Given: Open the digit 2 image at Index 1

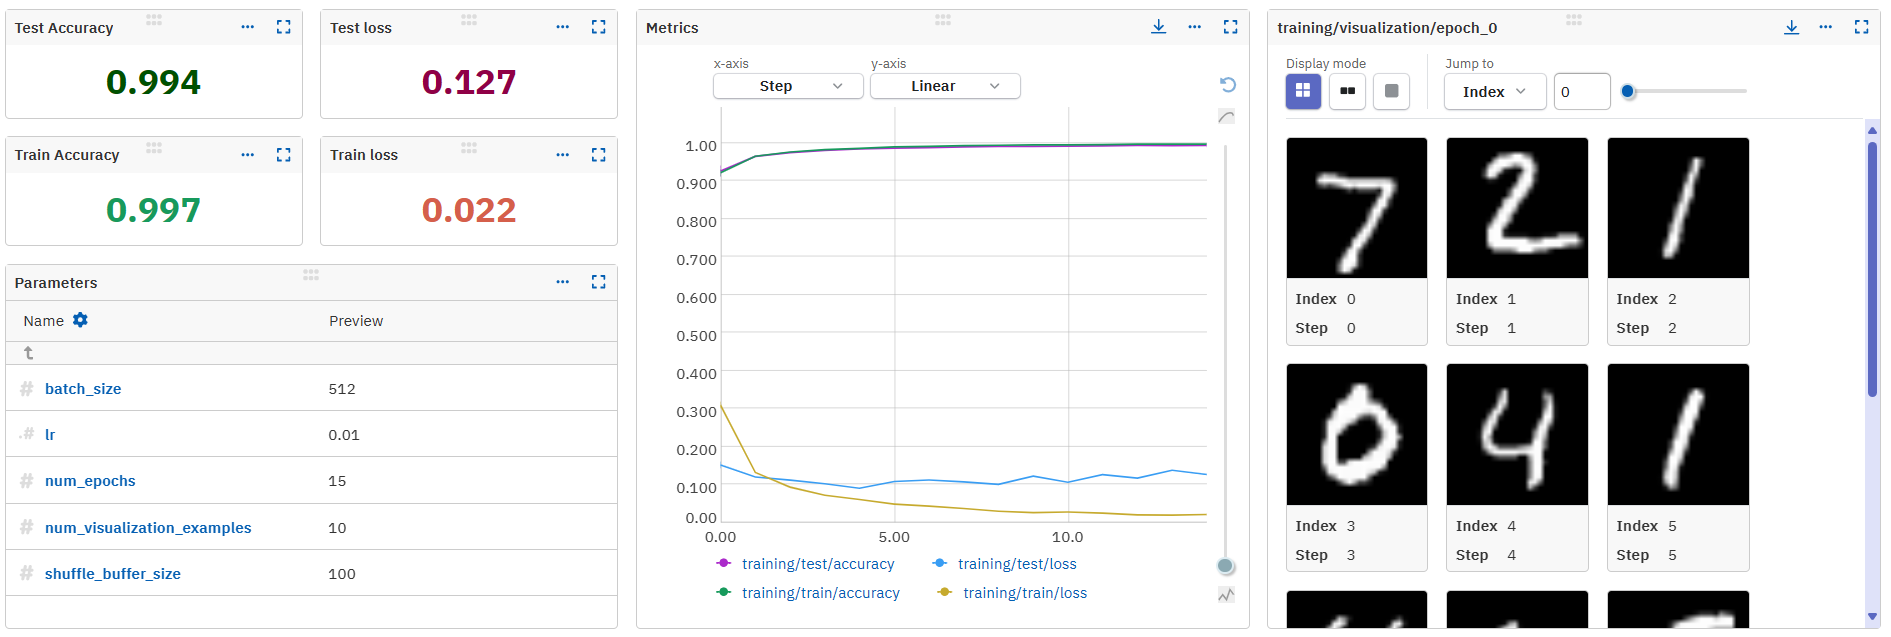Looking at the screenshot, I should (x=1517, y=208).
